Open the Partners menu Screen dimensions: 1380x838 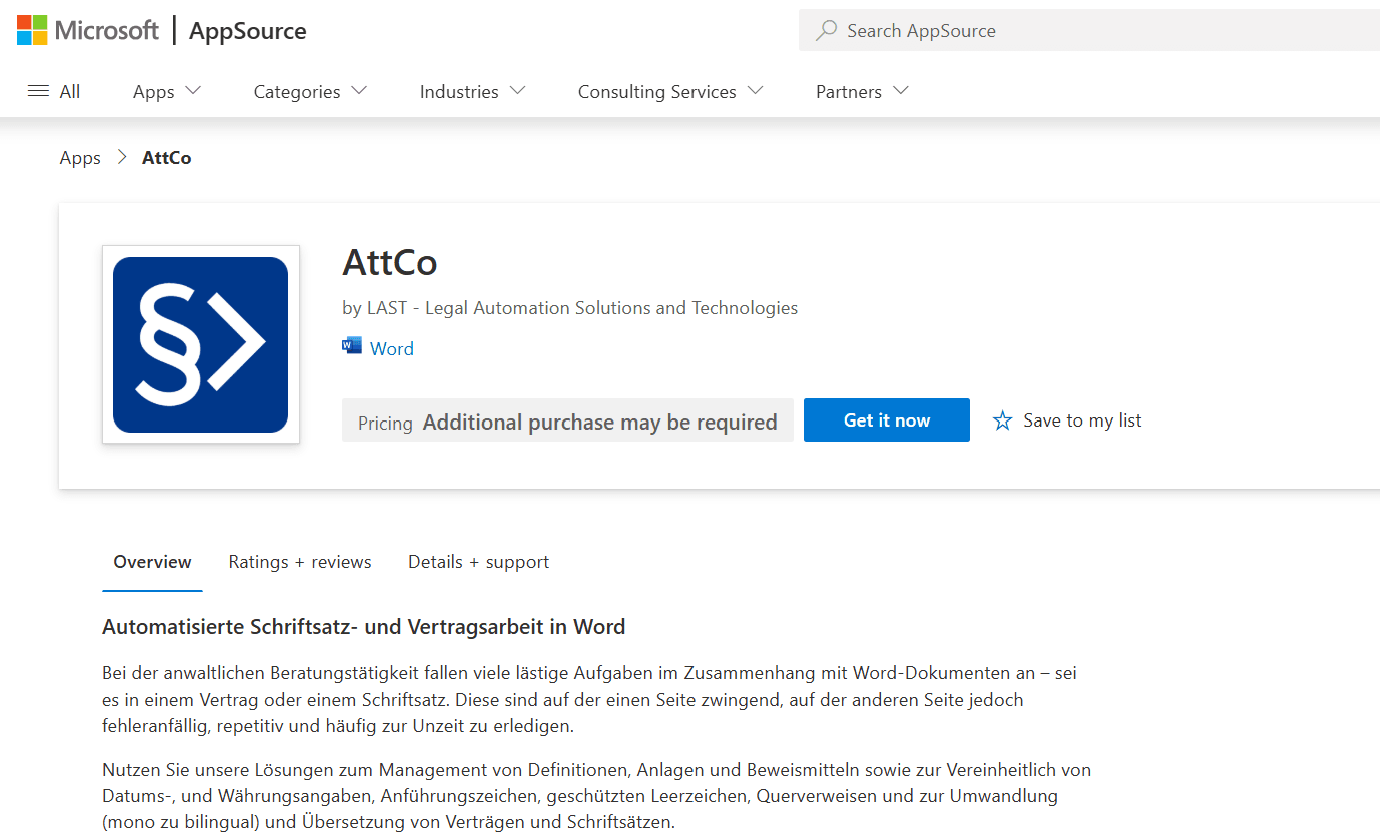point(859,91)
